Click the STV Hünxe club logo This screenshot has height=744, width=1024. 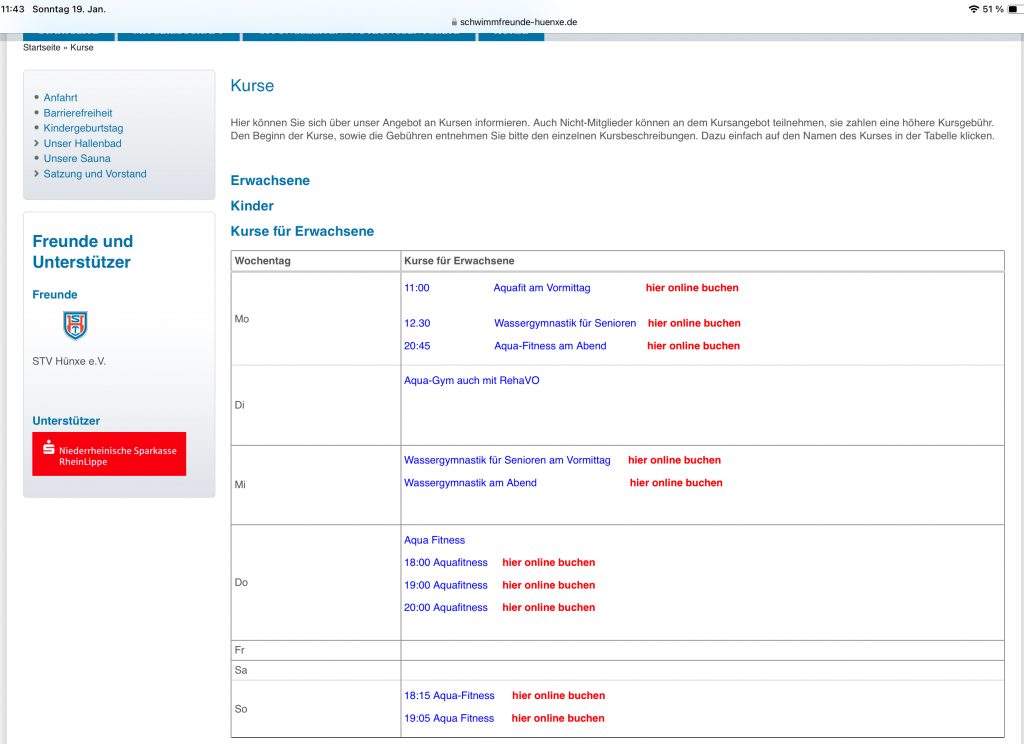(x=75, y=325)
